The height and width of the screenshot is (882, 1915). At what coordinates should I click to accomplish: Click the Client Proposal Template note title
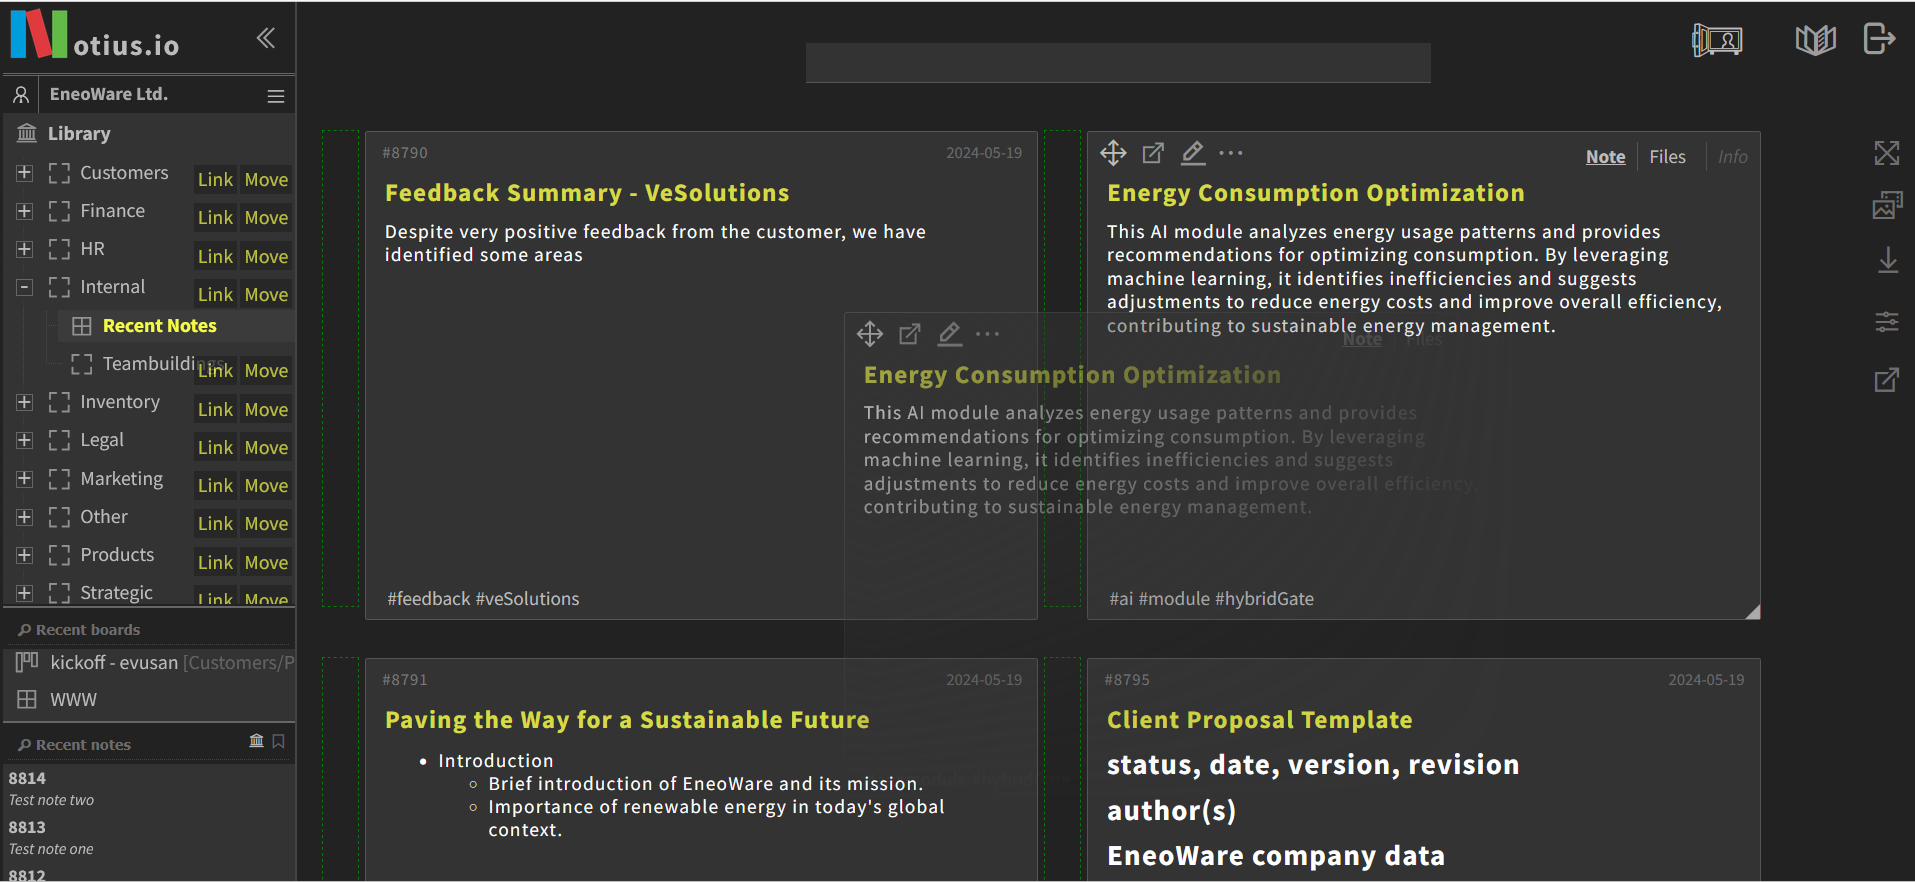(x=1259, y=720)
